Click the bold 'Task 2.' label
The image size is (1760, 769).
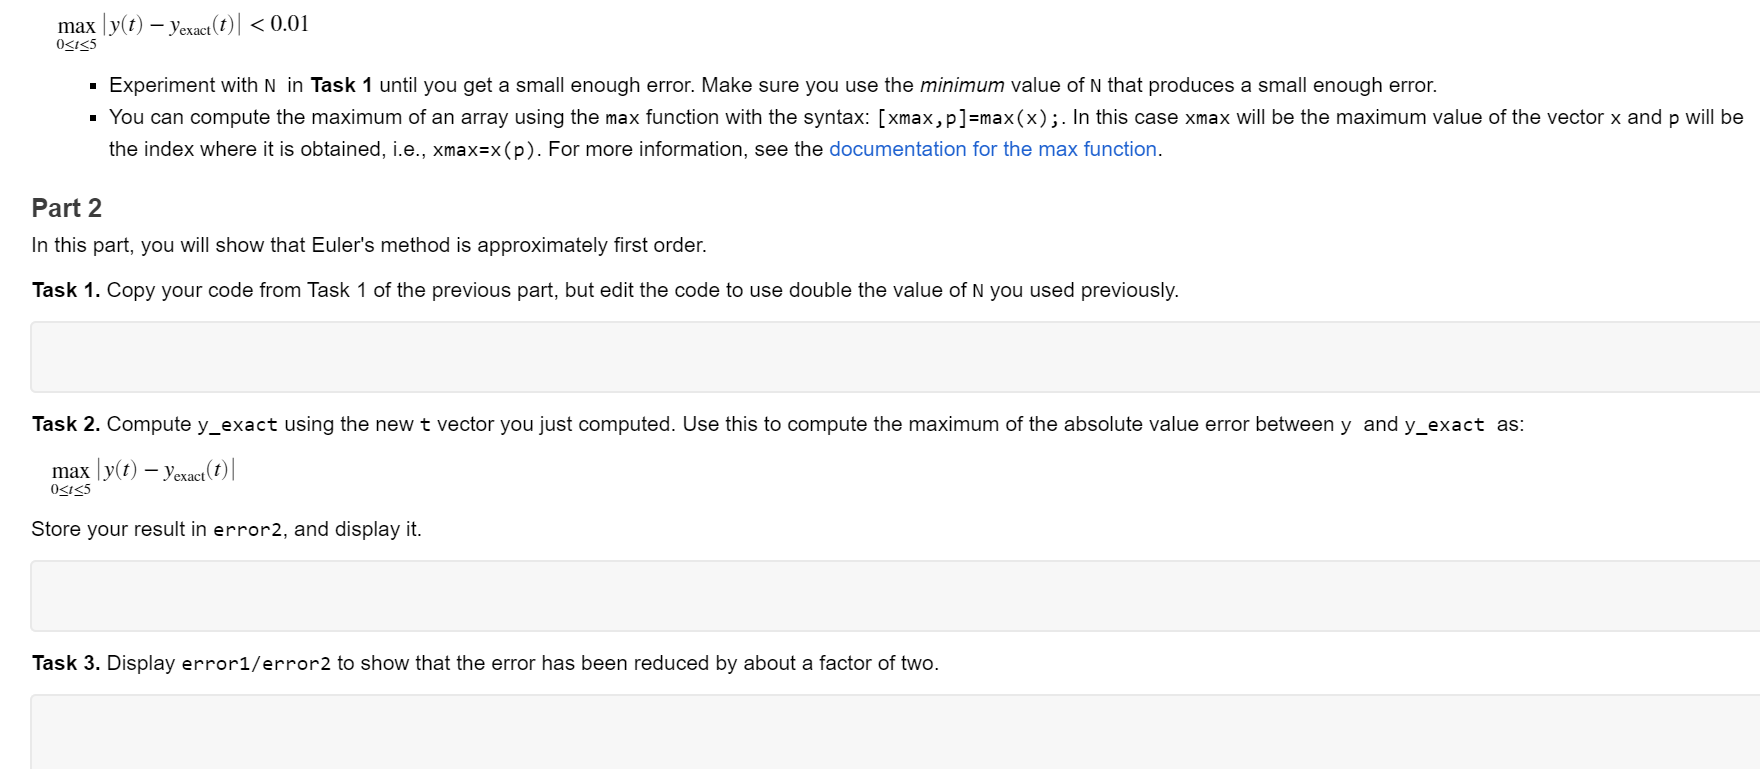point(66,424)
